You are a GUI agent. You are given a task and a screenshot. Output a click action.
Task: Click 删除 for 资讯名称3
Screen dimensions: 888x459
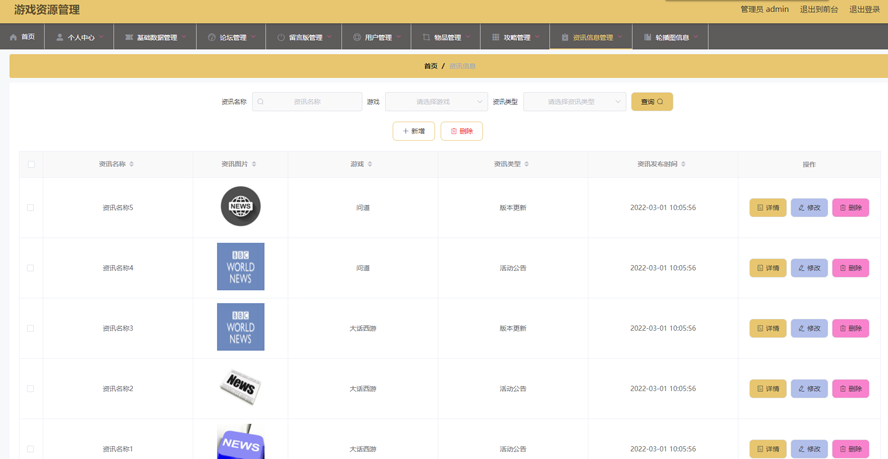point(851,328)
